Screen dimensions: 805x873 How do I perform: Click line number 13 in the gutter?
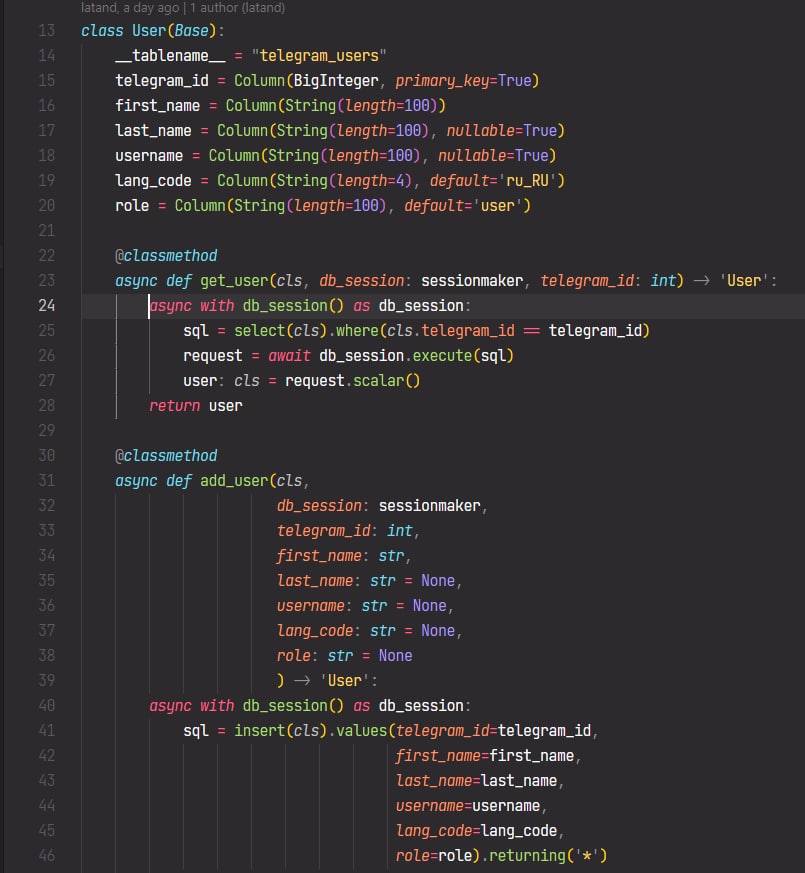click(47, 31)
